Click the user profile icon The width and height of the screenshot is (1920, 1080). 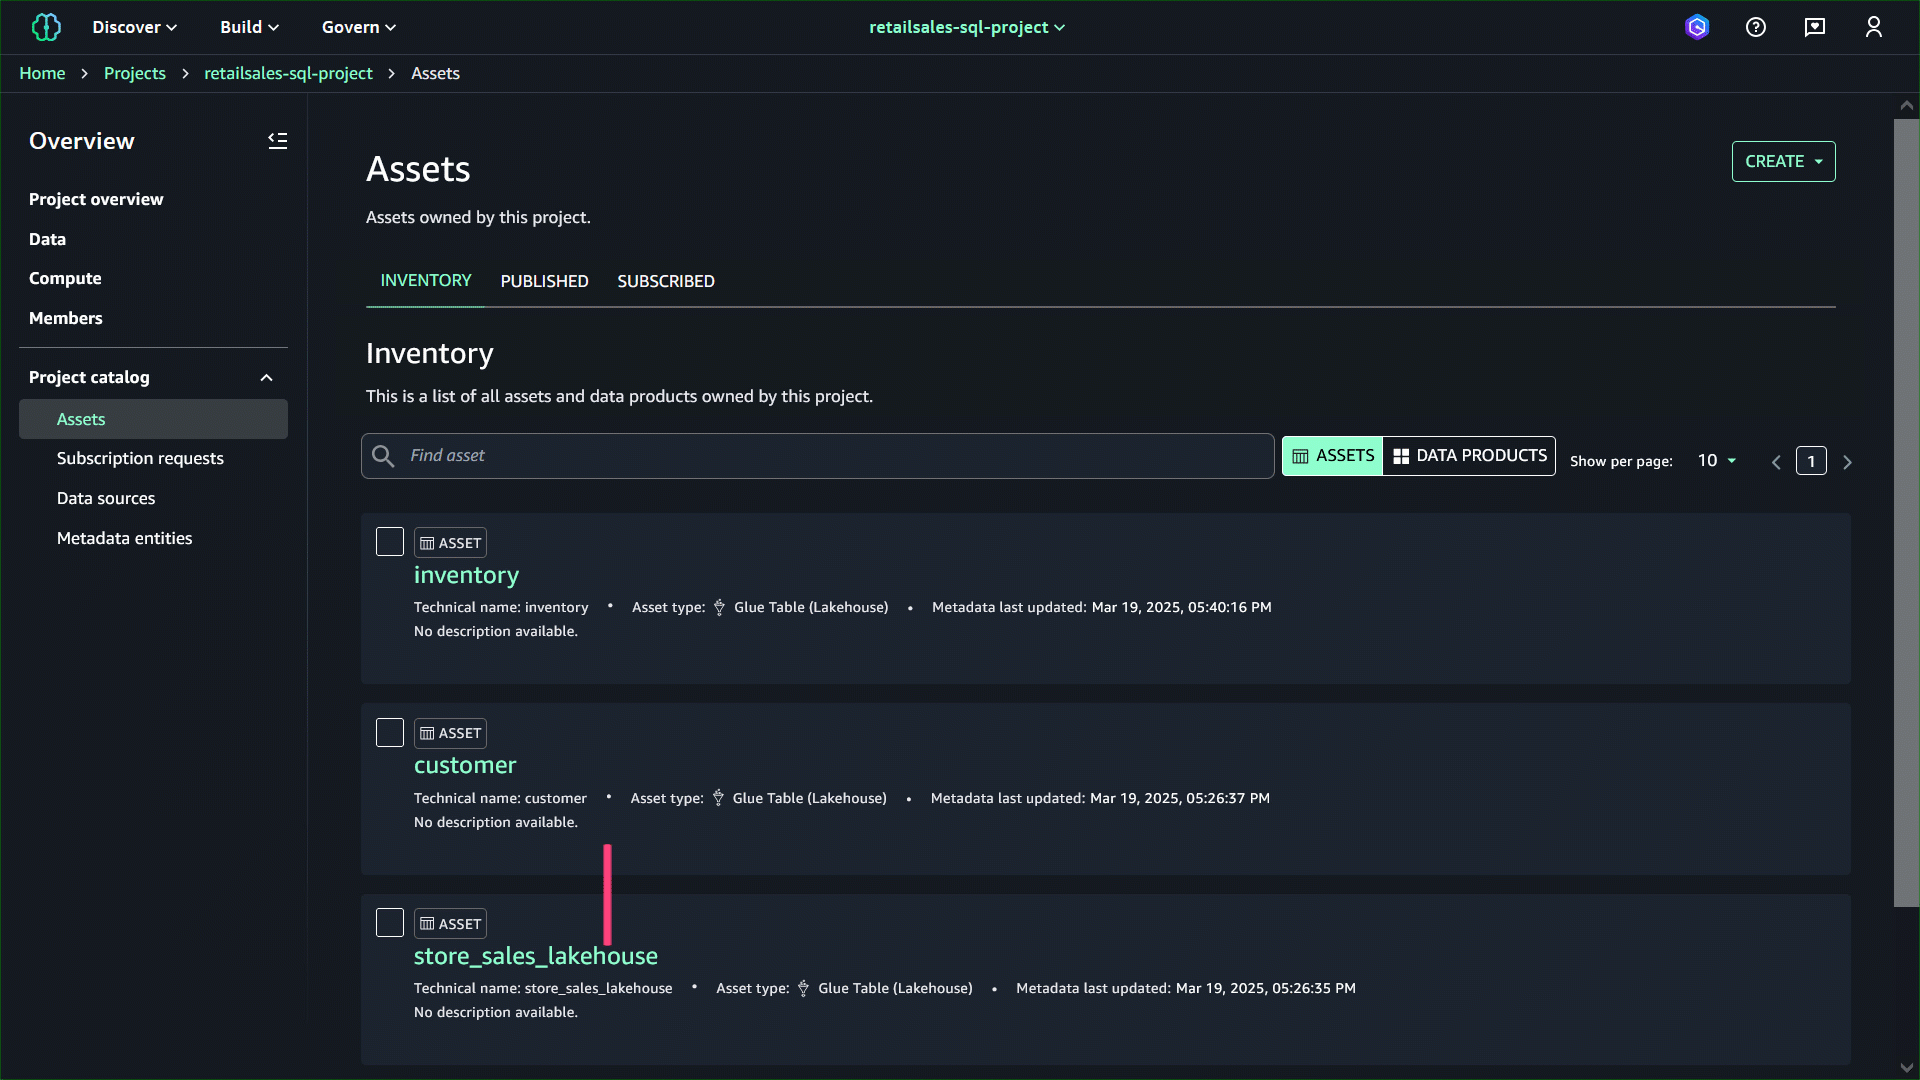[x=1874, y=27]
